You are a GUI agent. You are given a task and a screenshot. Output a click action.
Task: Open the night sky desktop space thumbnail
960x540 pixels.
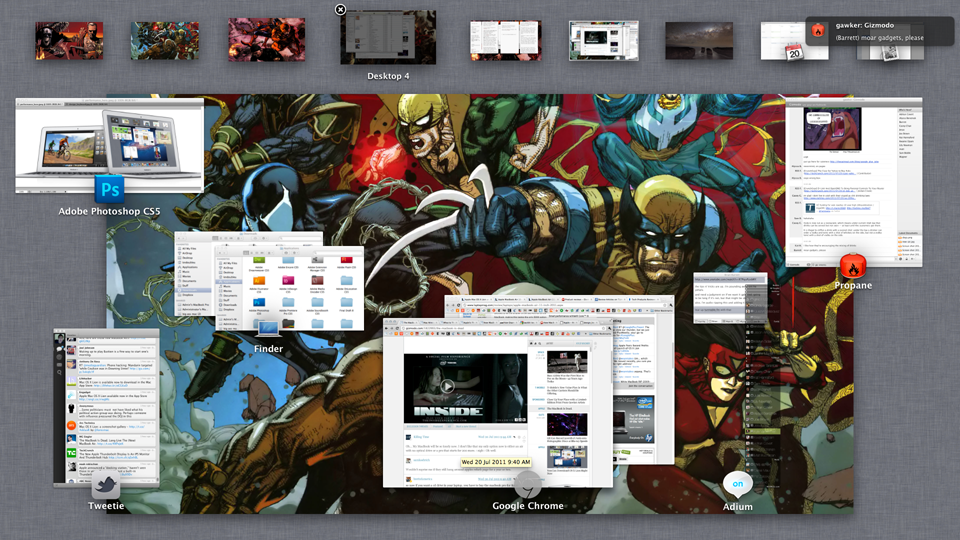click(698, 41)
